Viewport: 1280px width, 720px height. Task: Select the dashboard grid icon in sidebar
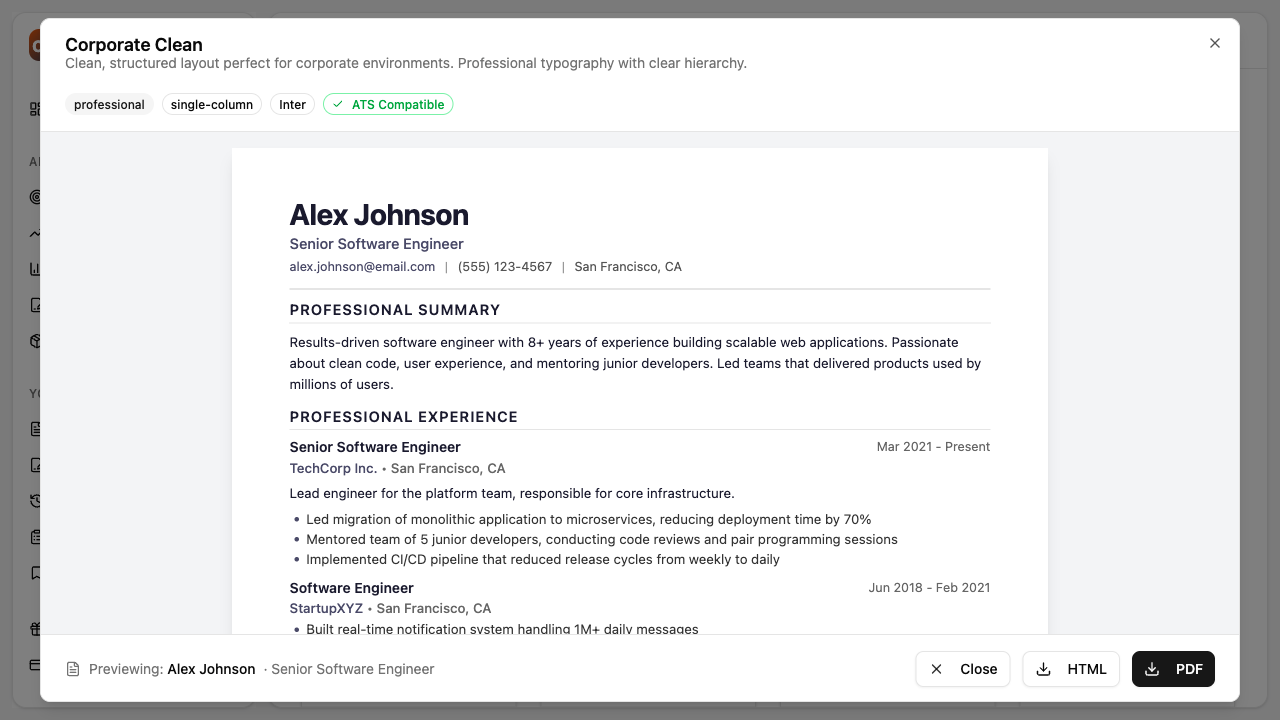(35, 107)
